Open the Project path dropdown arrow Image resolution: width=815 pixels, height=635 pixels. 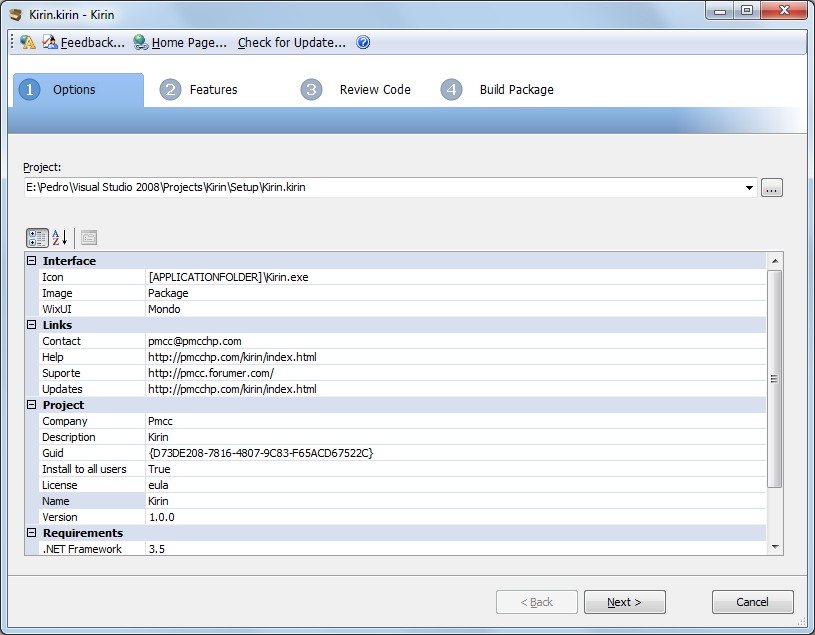pyautogui.click(x=749, y=188)
